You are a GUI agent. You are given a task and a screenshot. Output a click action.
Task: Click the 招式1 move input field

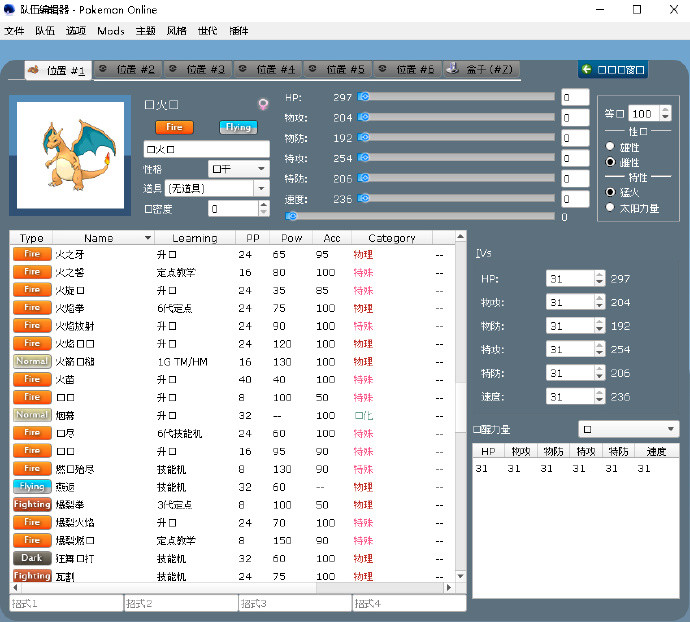[x=66, y=603]
